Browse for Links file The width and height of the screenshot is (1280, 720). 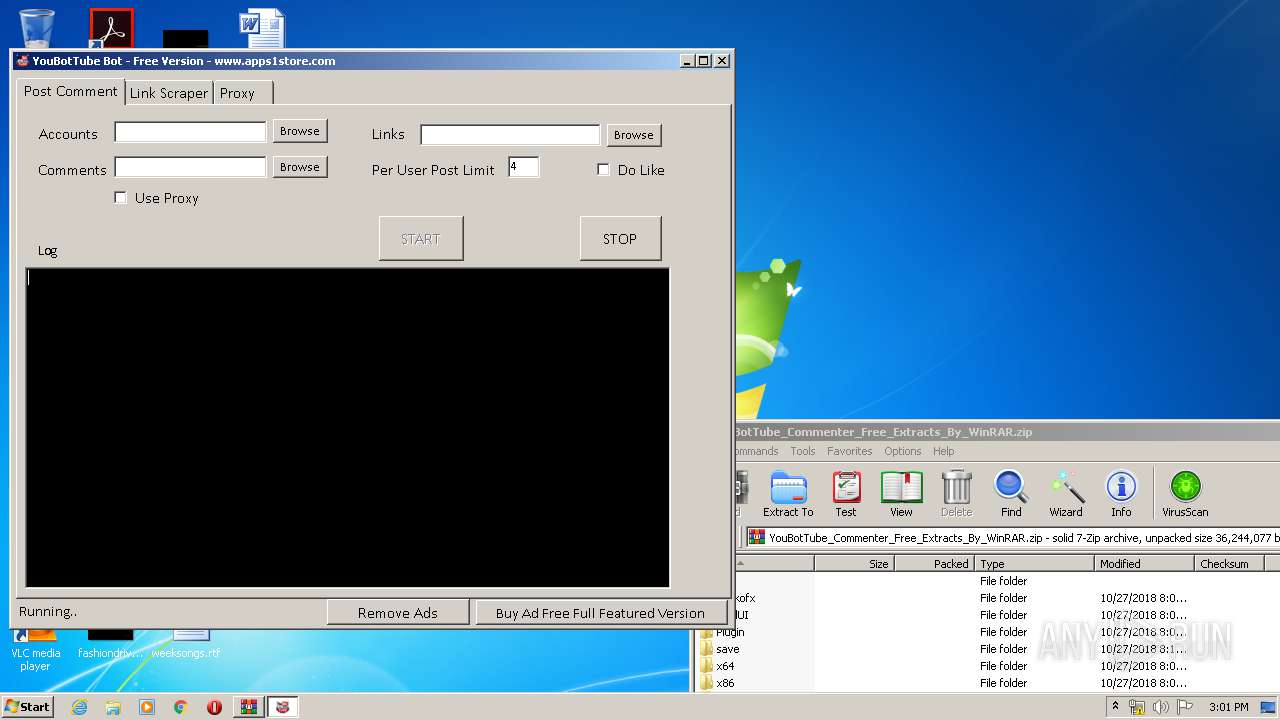634,135
